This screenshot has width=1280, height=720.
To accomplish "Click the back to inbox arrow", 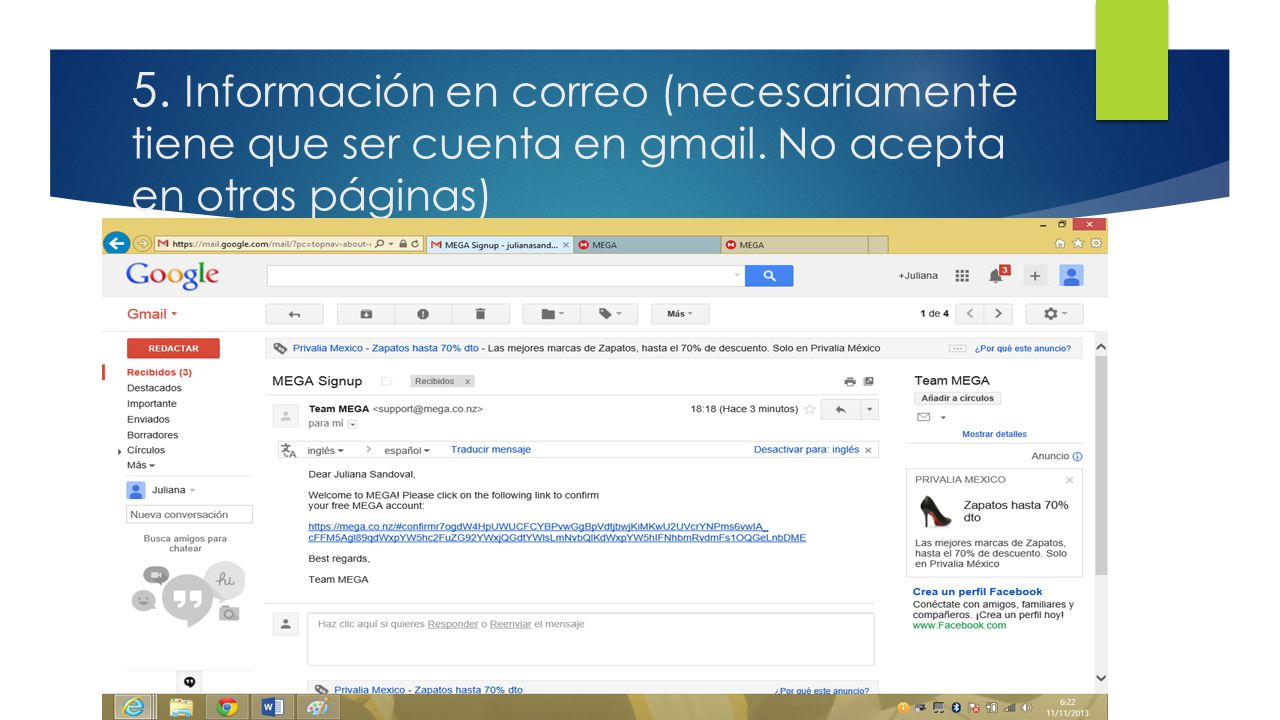I will pos(294,314).
